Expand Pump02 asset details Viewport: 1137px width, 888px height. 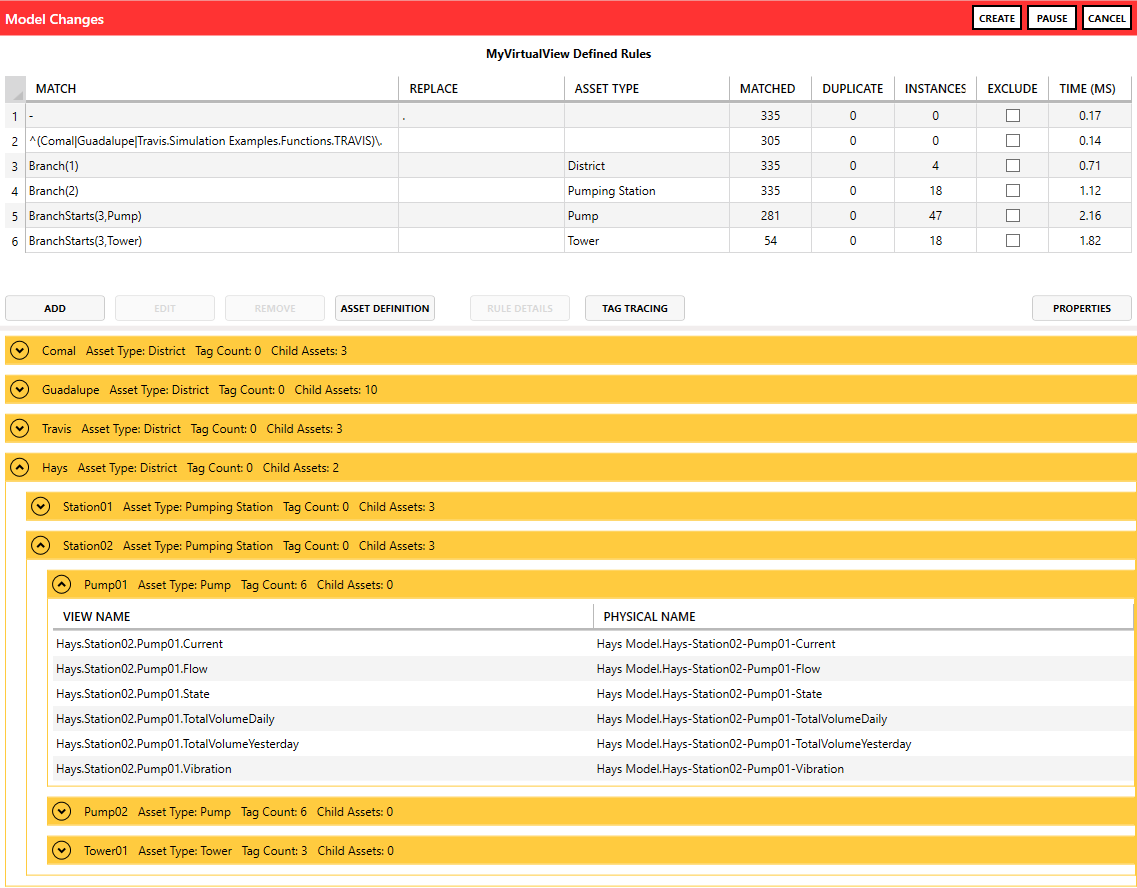pyautogui.click(x=62, y=812)
